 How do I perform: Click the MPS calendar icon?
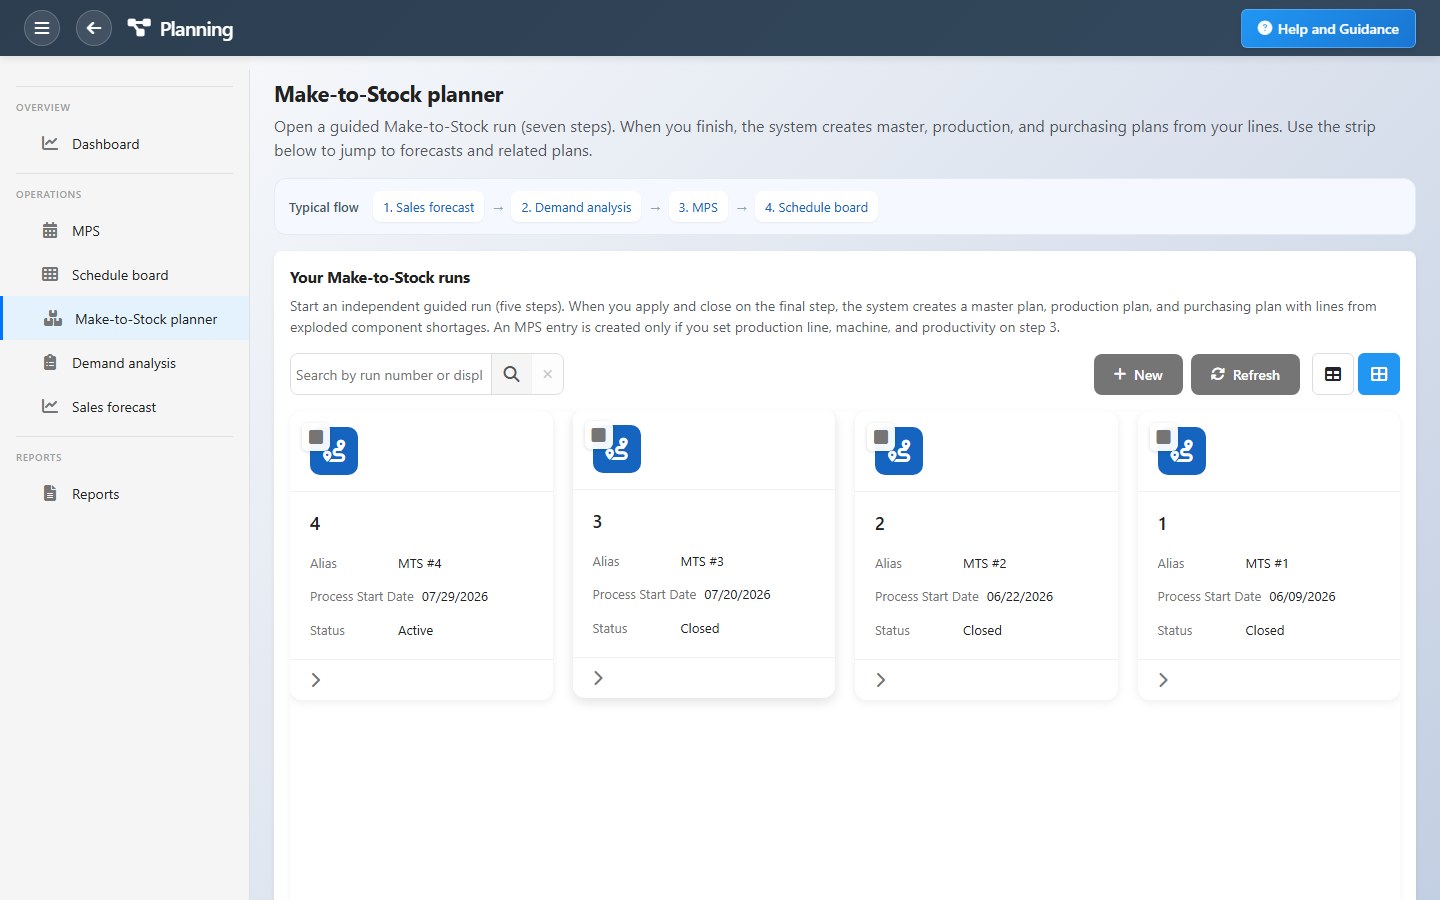(x=50, y=230)
